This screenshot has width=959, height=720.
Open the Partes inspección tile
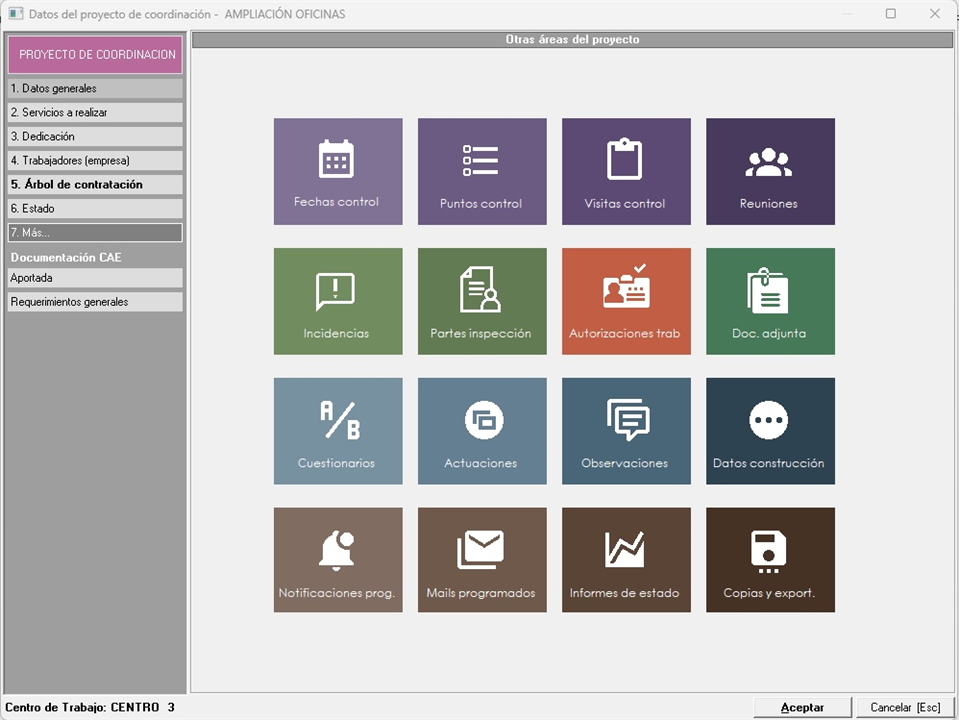[482, 301]
